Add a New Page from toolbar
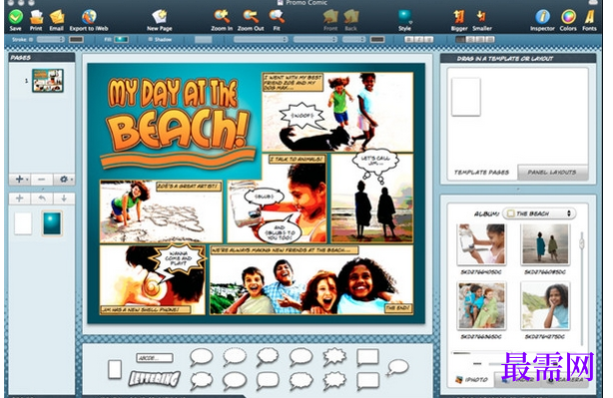The image size is (613, 398). pyautogui.click(x=160, y=17)
